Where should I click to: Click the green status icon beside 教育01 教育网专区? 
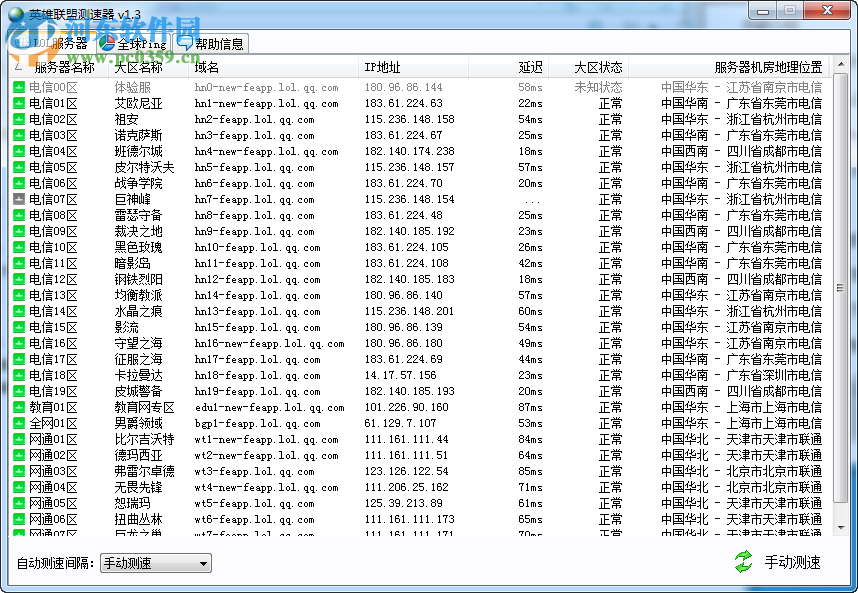pos(19,407)
